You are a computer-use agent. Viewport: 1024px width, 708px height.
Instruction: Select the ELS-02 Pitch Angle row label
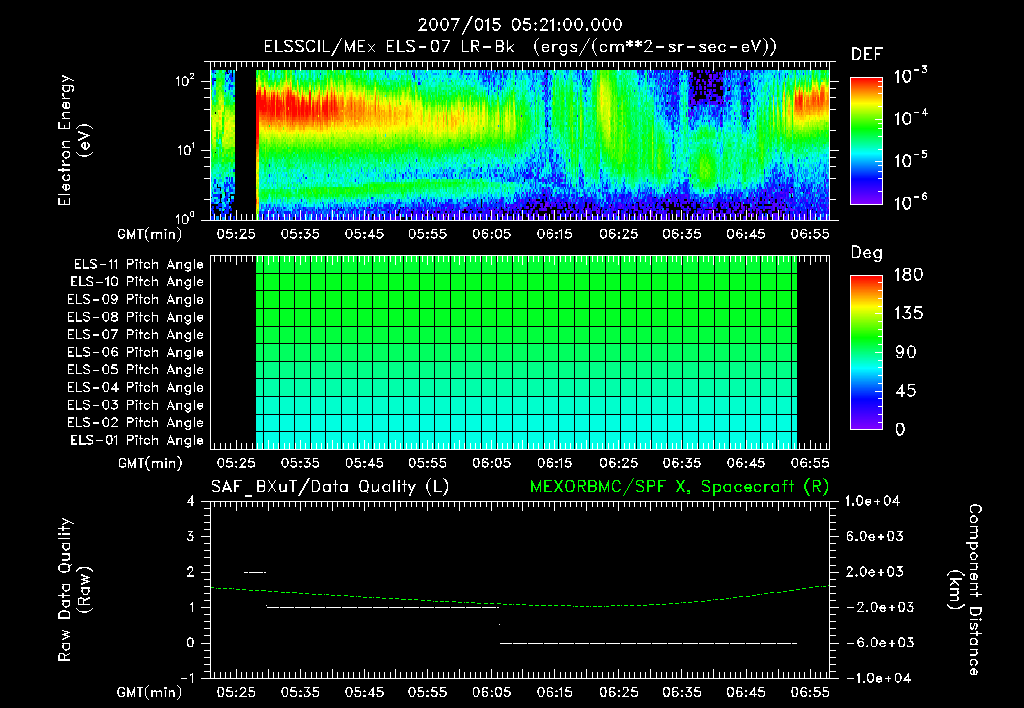pos(136,423)
